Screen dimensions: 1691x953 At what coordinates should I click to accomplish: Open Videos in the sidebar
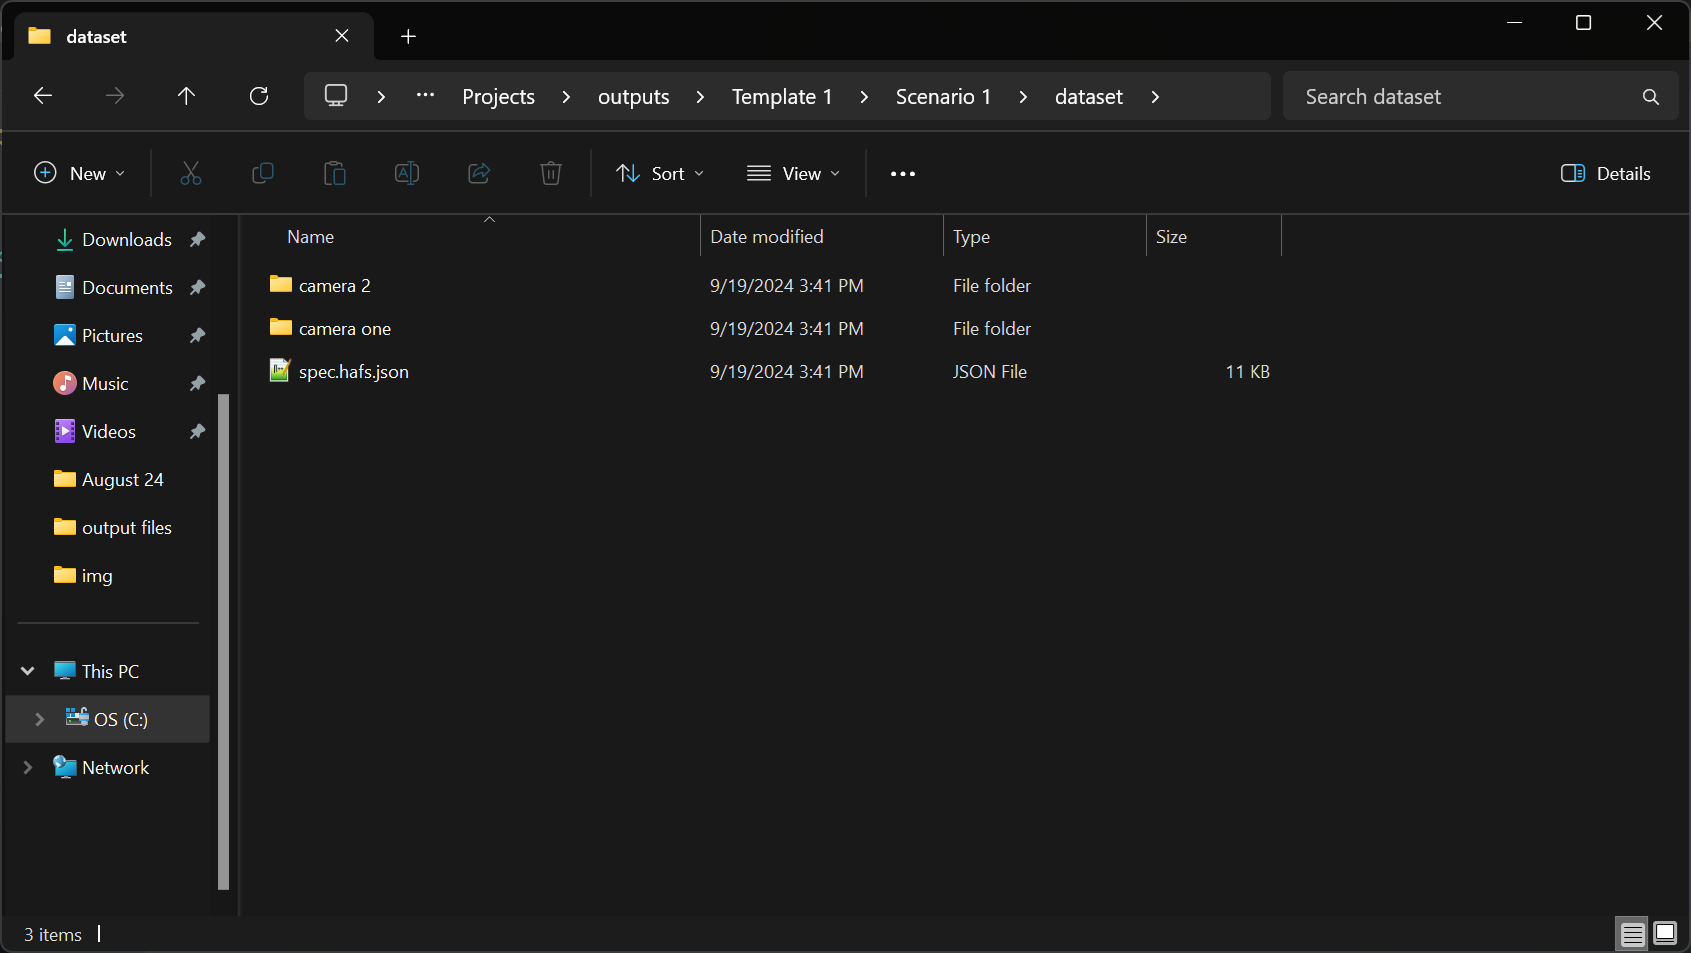109,431
